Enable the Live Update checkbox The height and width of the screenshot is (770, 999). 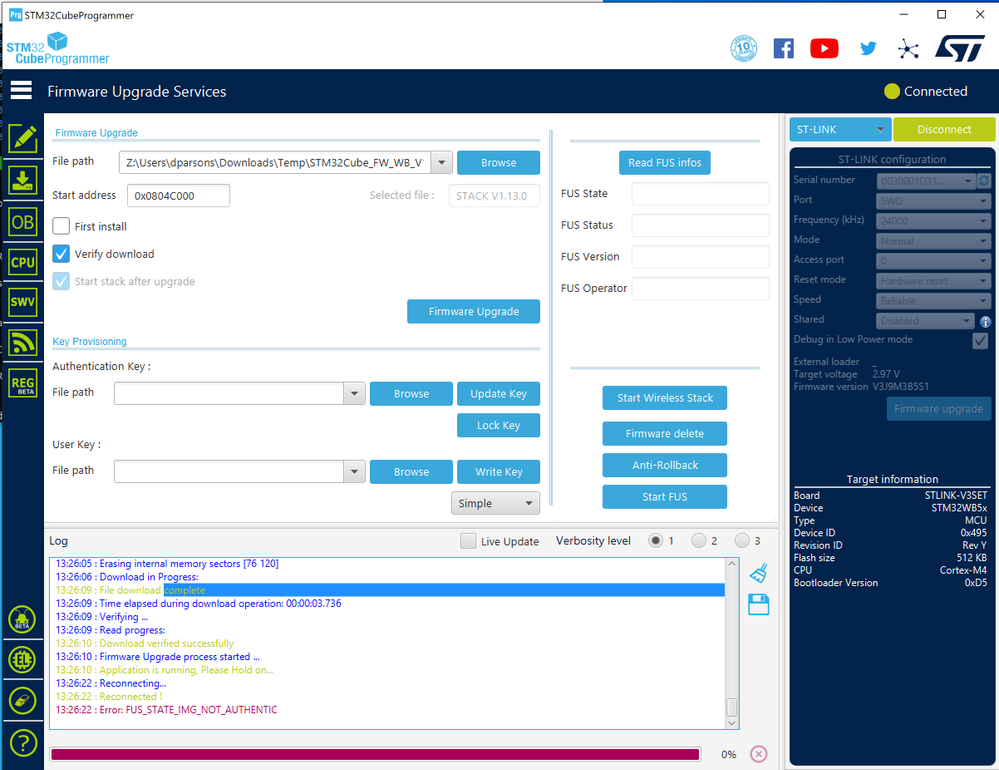click(468, 541)
